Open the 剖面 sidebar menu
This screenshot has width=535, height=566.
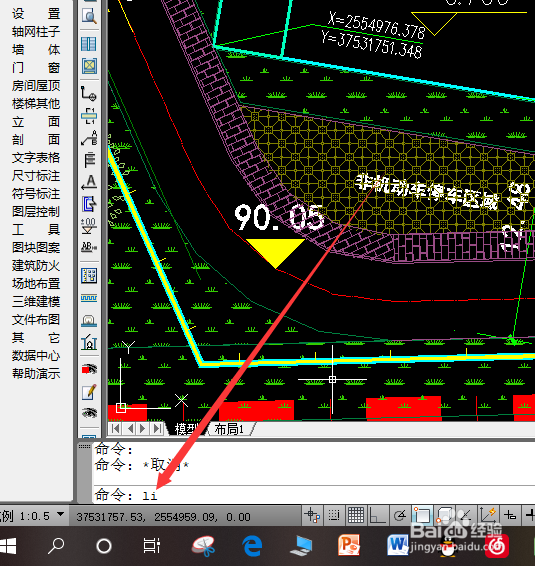36,140
